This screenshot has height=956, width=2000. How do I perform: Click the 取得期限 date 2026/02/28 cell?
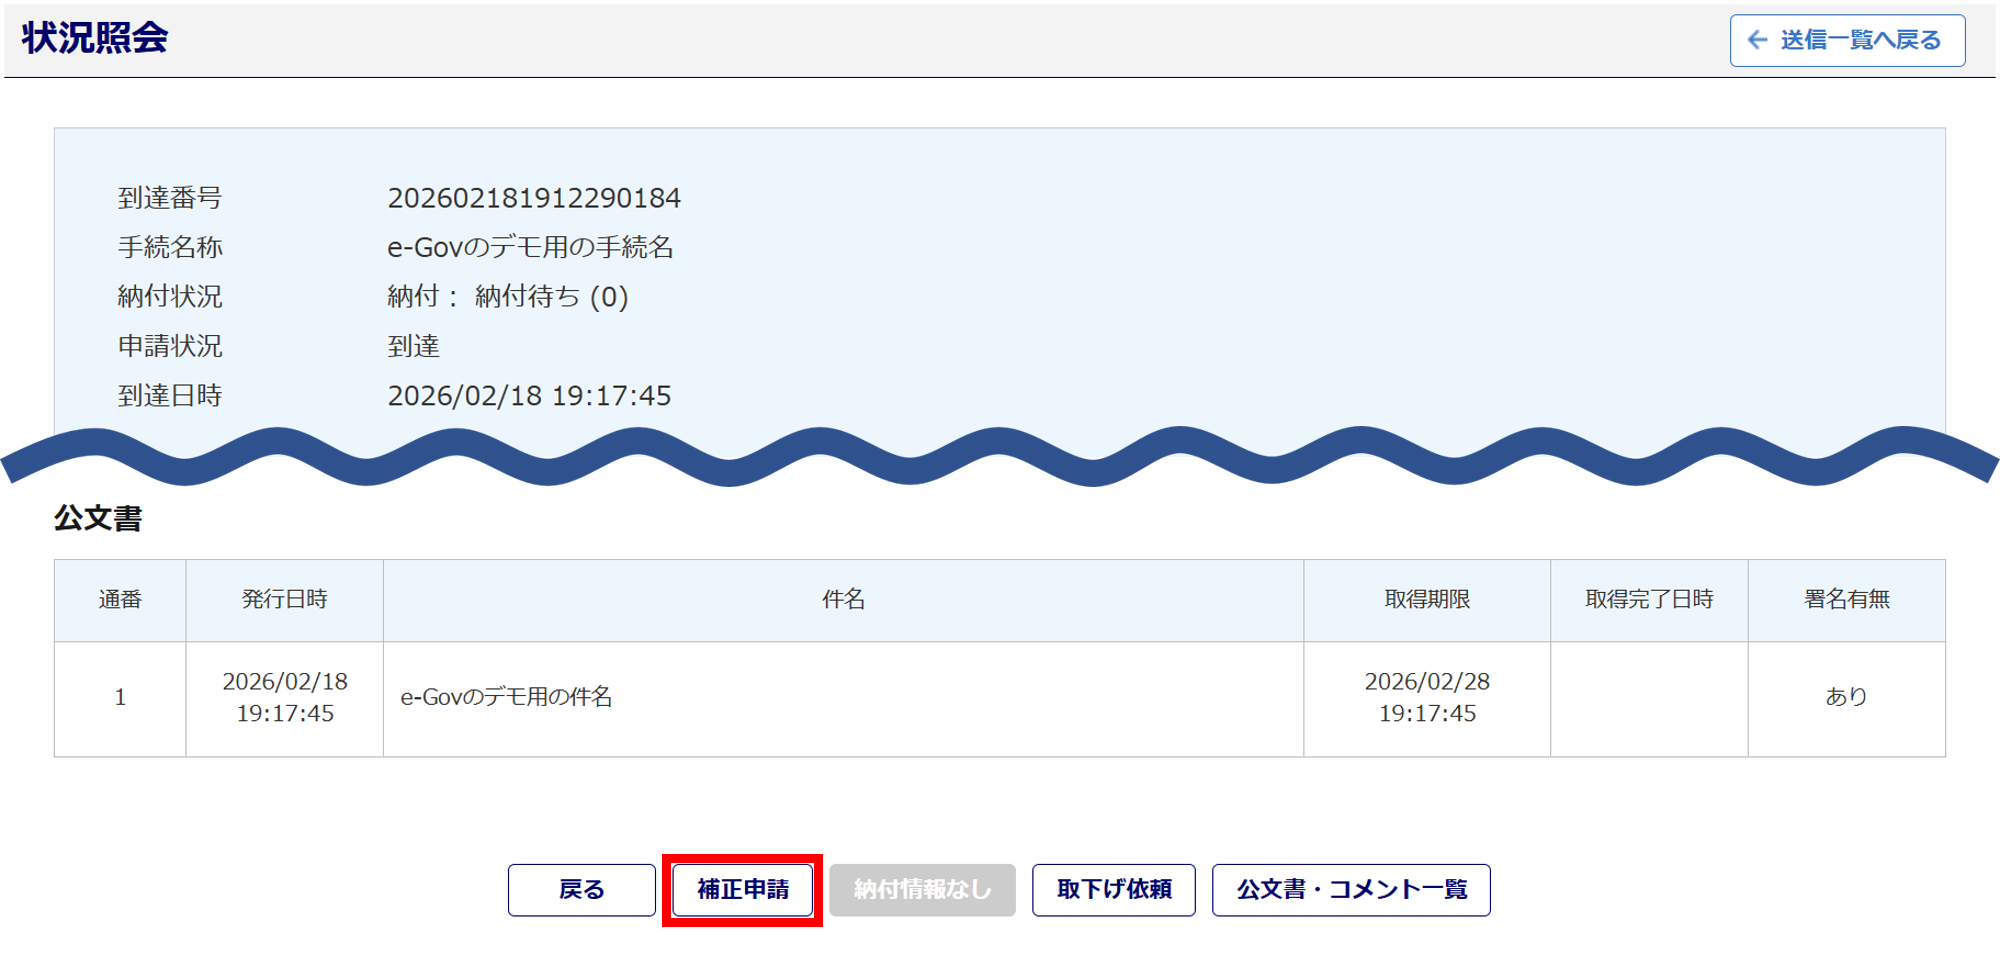(1426, 697)
